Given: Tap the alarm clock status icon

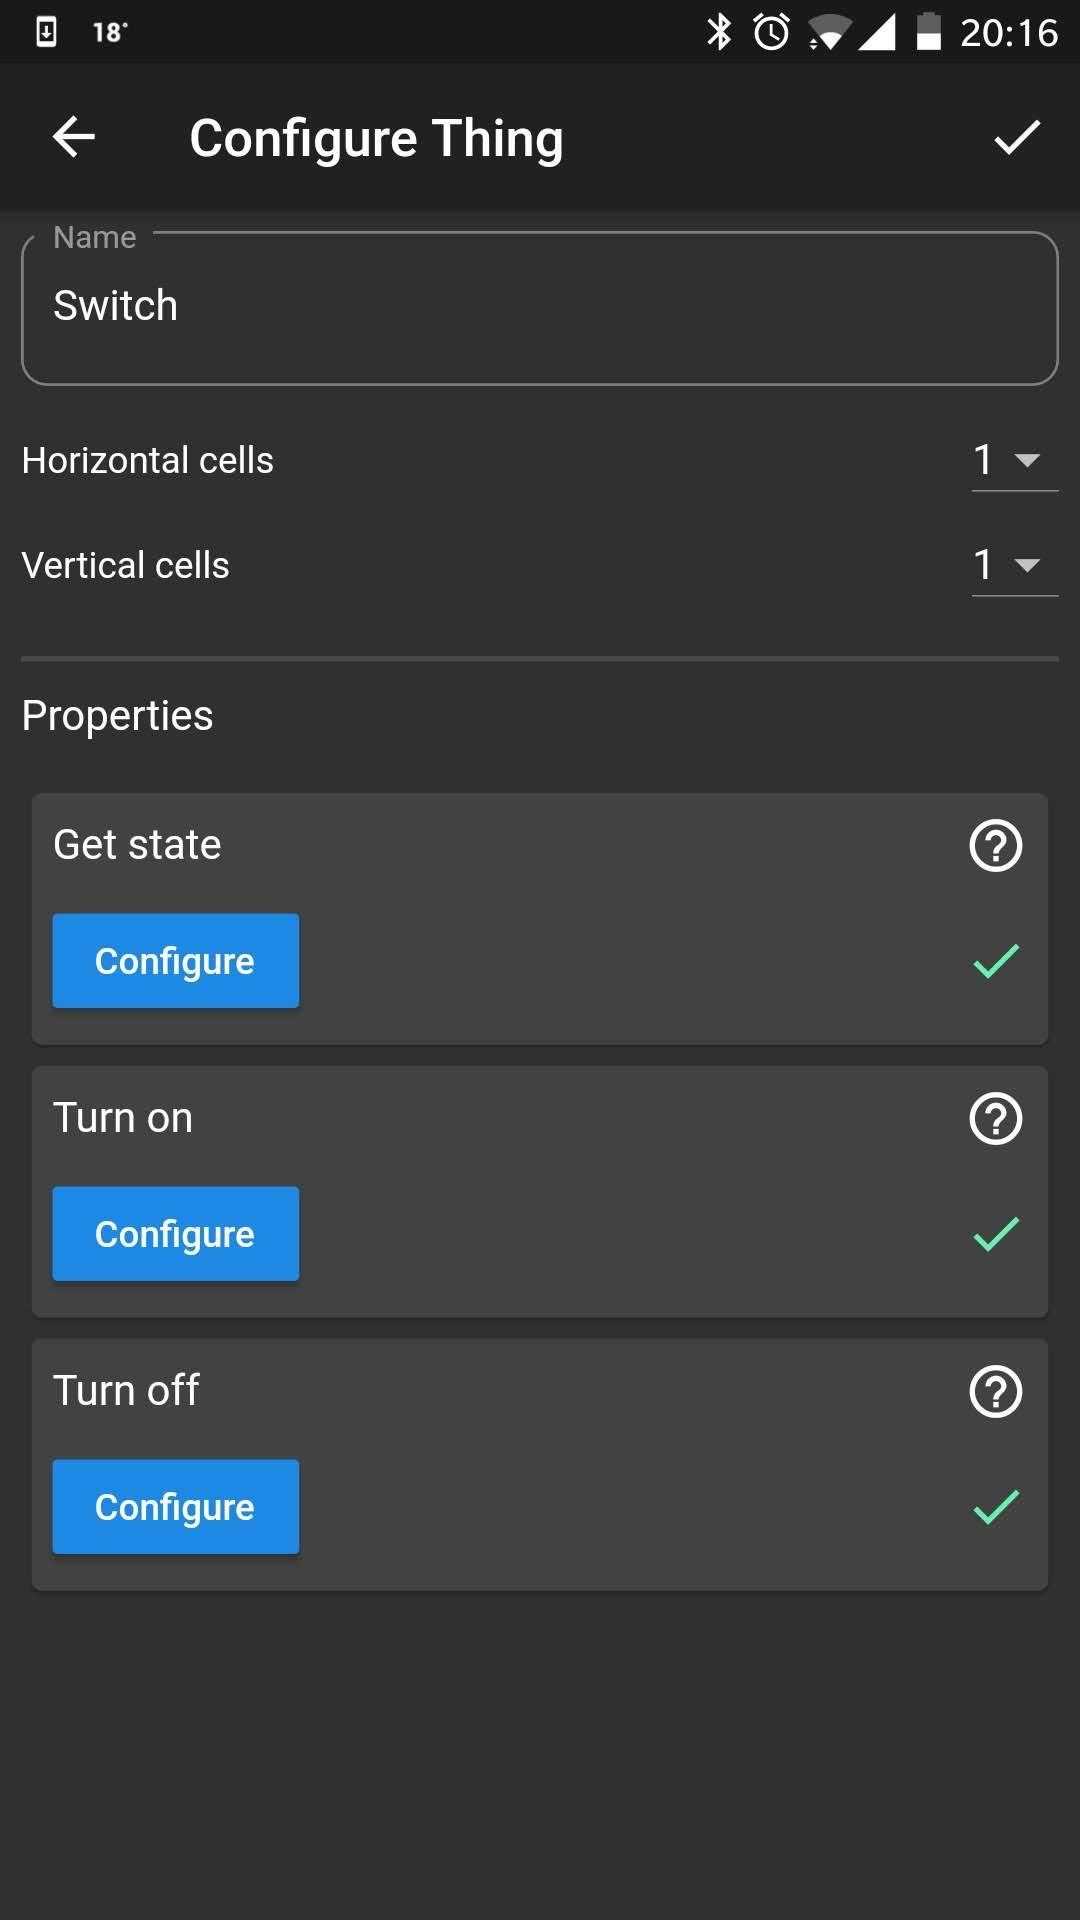Looking at the screenshot, I should click(x=772, y=32).
